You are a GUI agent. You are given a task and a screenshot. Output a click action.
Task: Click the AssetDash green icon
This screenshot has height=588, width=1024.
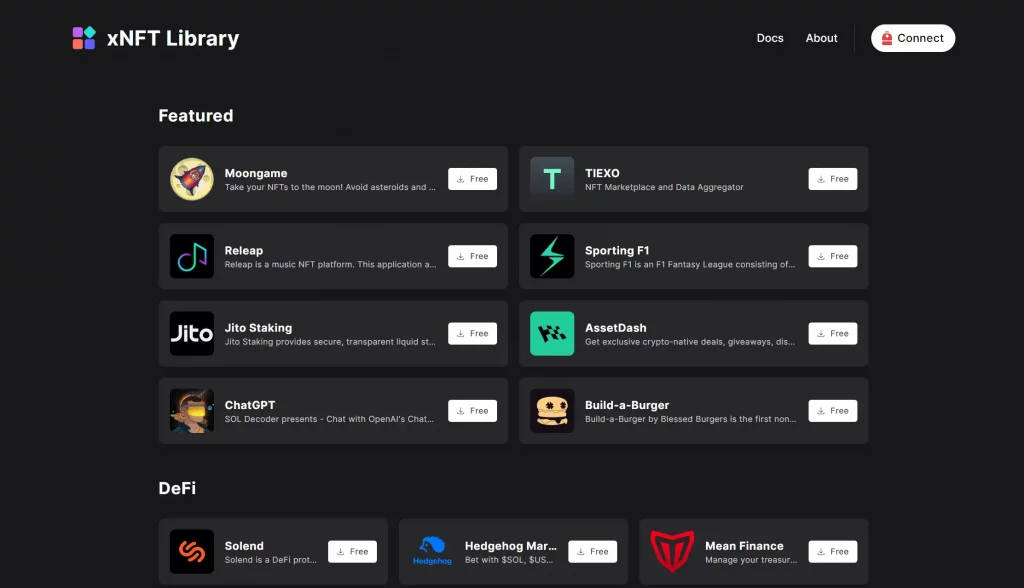point(551,334)
